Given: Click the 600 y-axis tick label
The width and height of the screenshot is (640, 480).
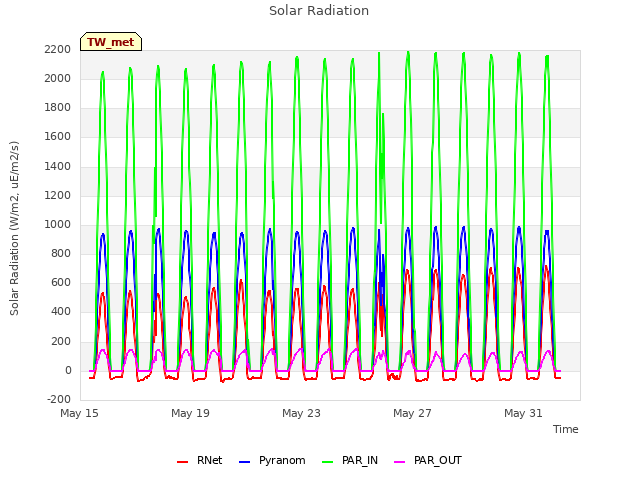Looking at the screenshot, I should click(x=61, y=283).
